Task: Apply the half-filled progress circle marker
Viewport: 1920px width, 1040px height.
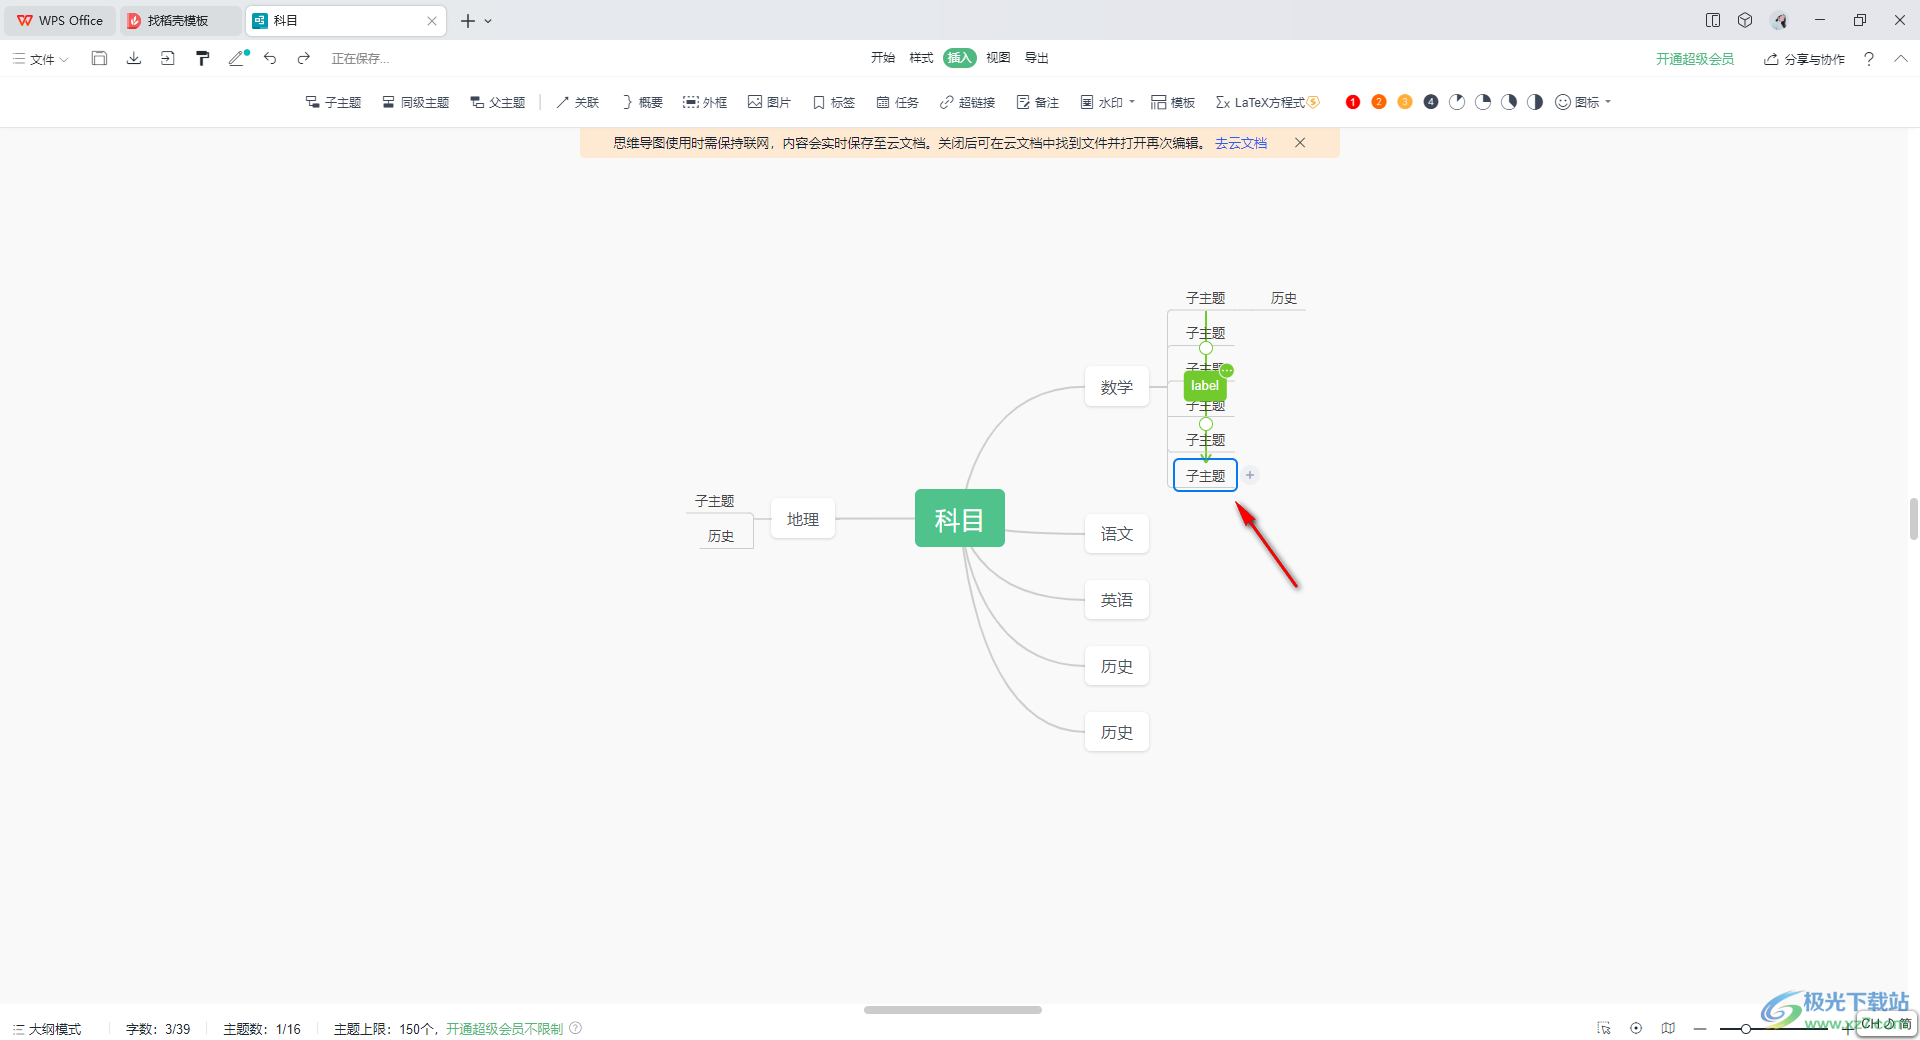Action: pos(1535,102)
